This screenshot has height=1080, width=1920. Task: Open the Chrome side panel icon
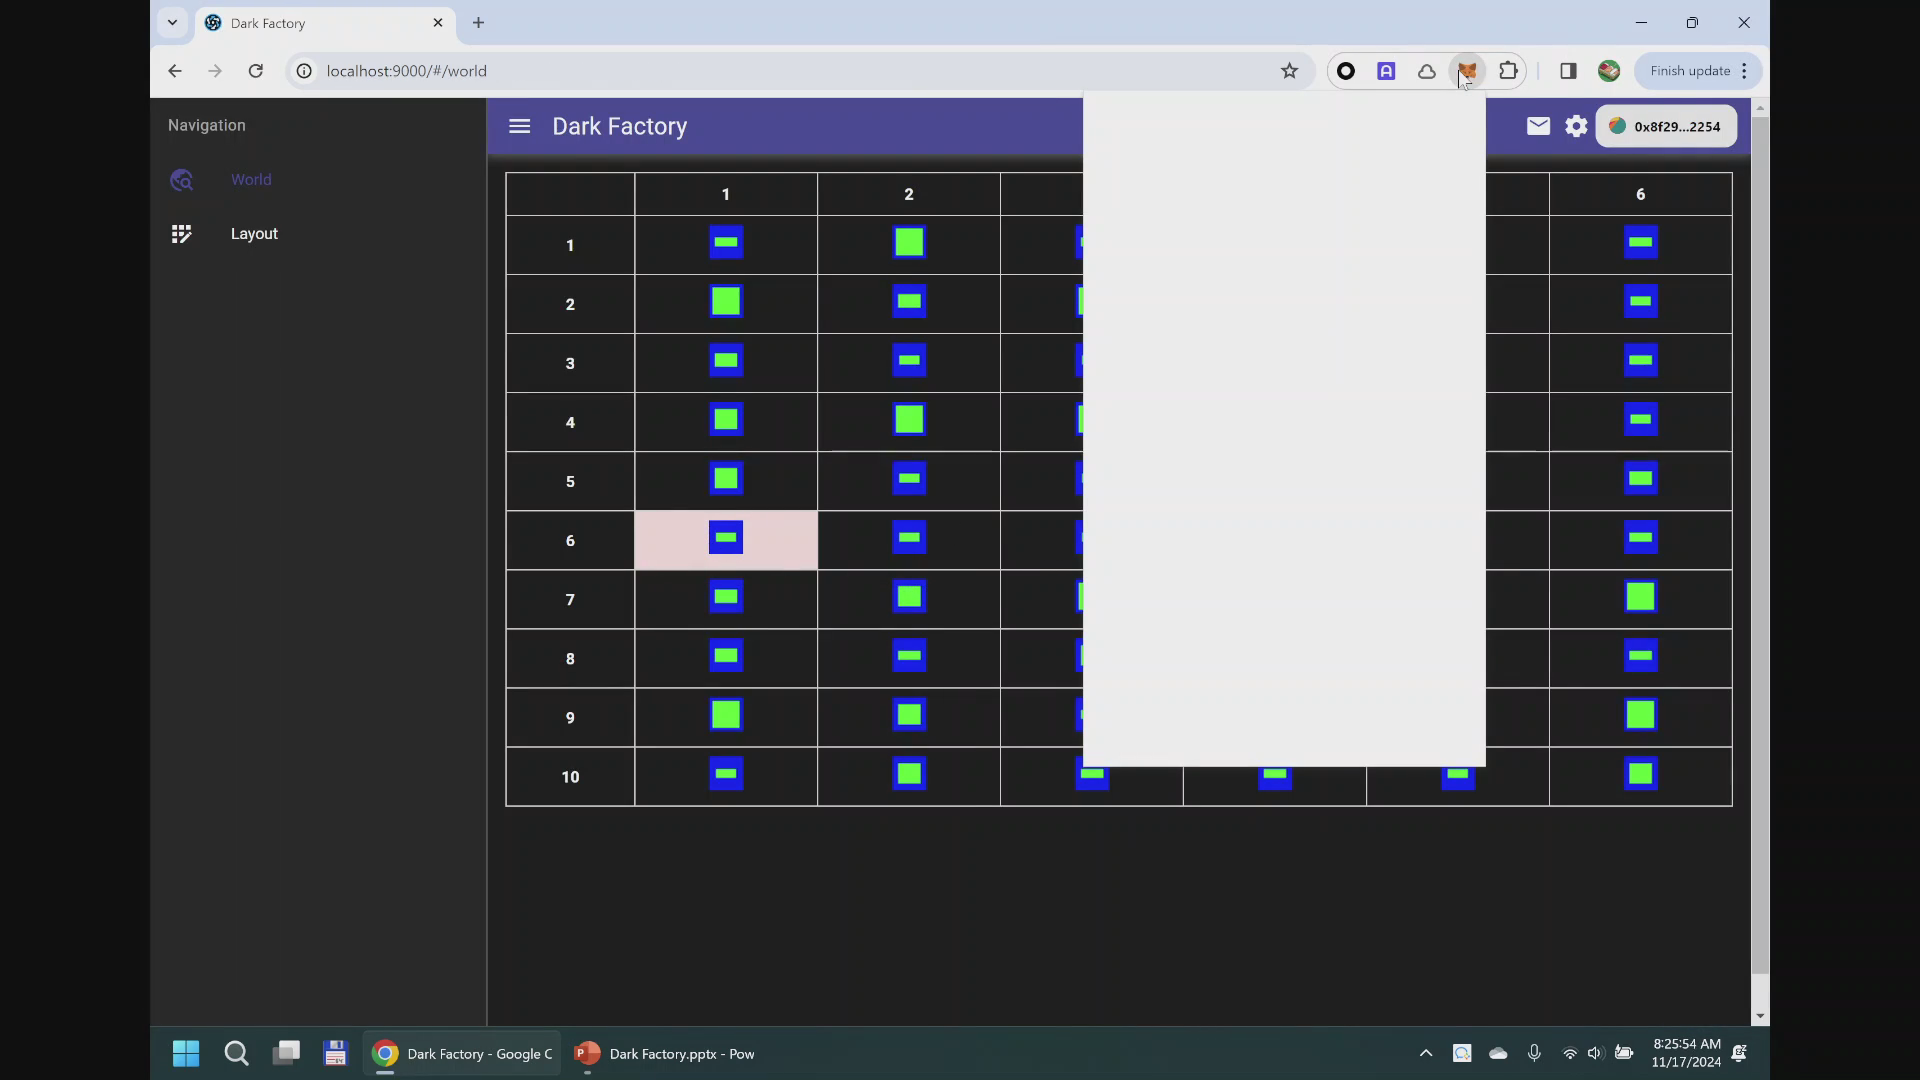(x=1568, y=71)
